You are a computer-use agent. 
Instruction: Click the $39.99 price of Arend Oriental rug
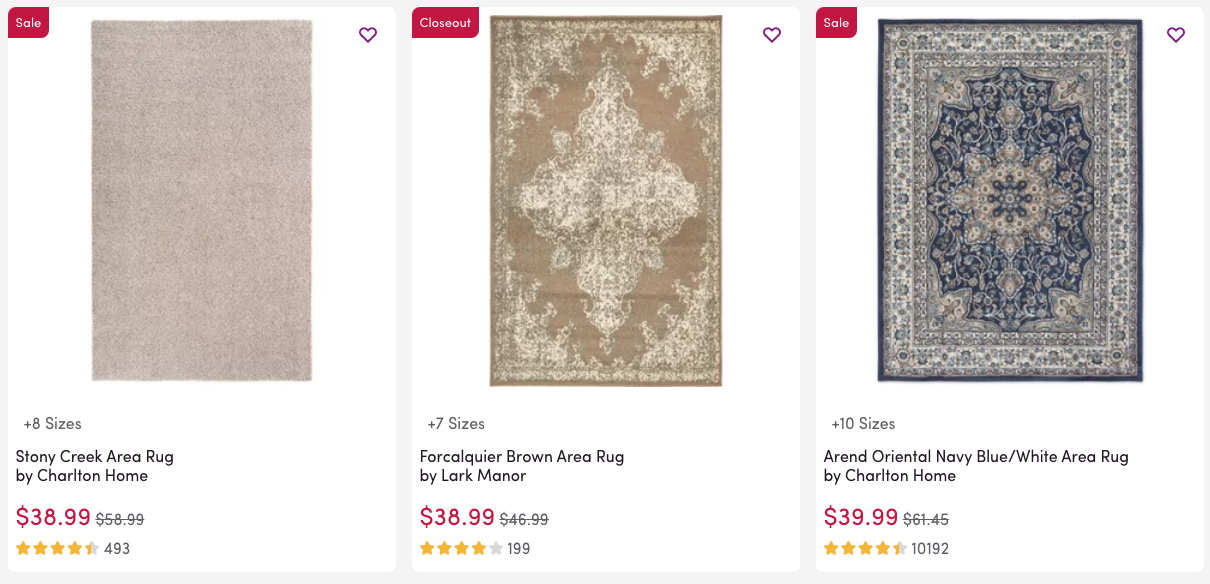point(861,517)
